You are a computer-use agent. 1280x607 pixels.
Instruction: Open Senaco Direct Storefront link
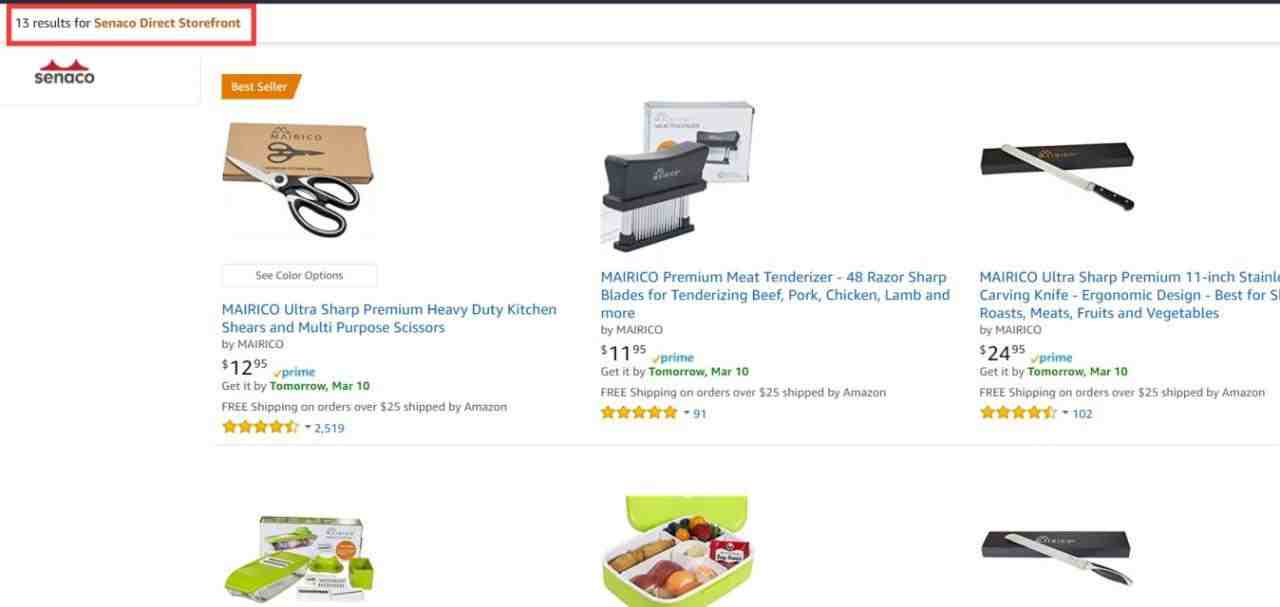pos(167,23)
